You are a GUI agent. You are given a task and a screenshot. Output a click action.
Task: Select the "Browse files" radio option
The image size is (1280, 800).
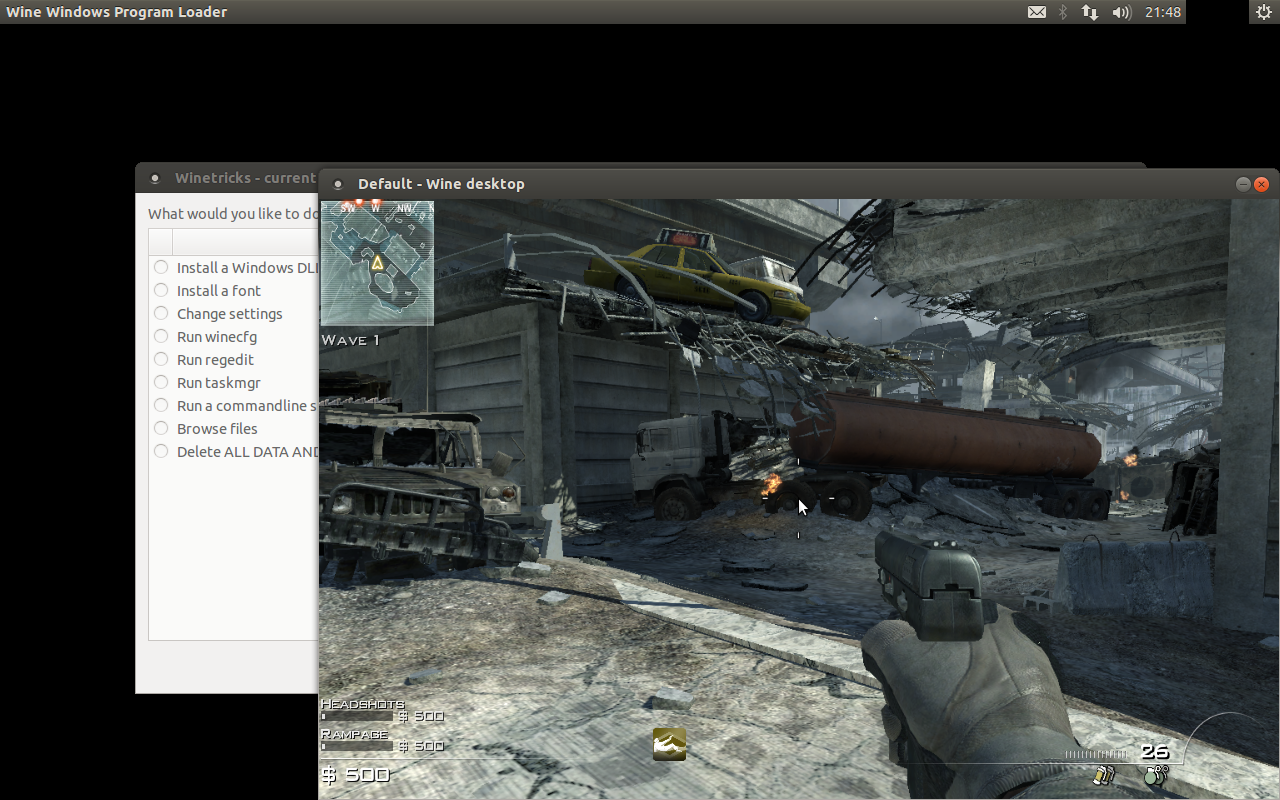point(161,428)
